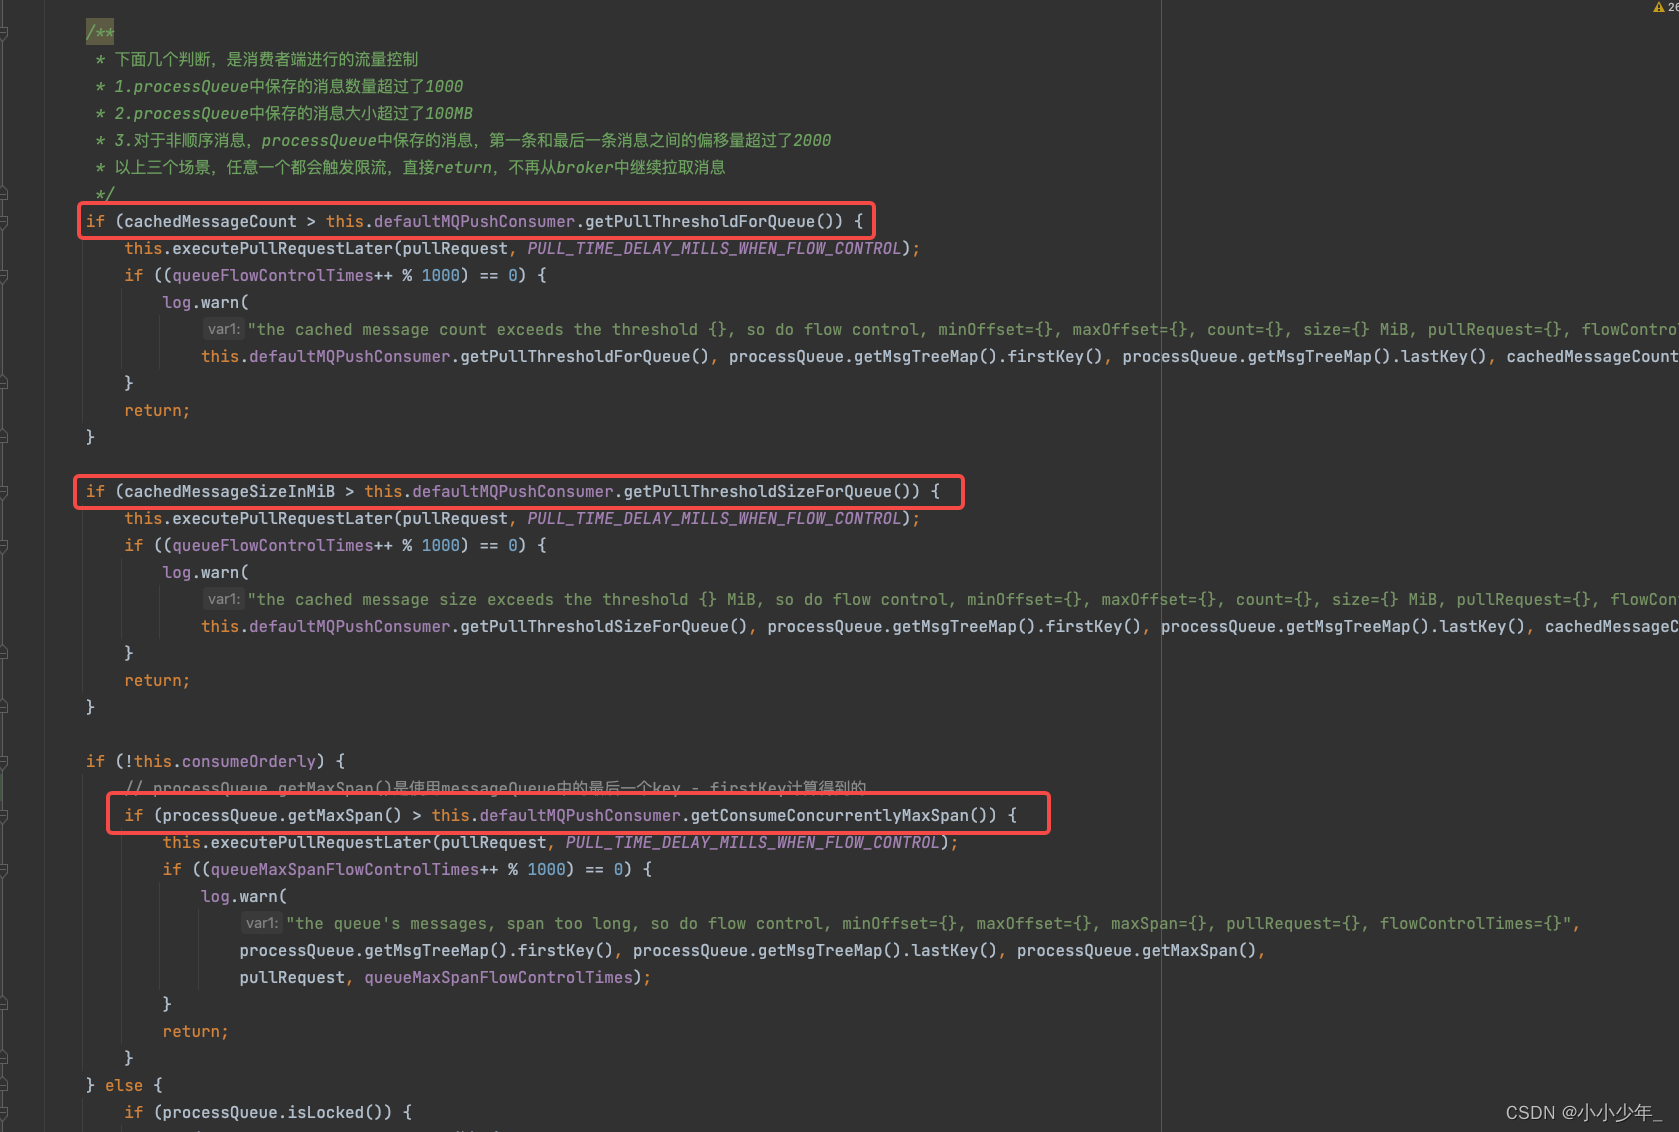Click the comment line beginning '3.对于非顺序消息'
This screenshot has height=1132, width=1679.
click(x=472, y=140)
